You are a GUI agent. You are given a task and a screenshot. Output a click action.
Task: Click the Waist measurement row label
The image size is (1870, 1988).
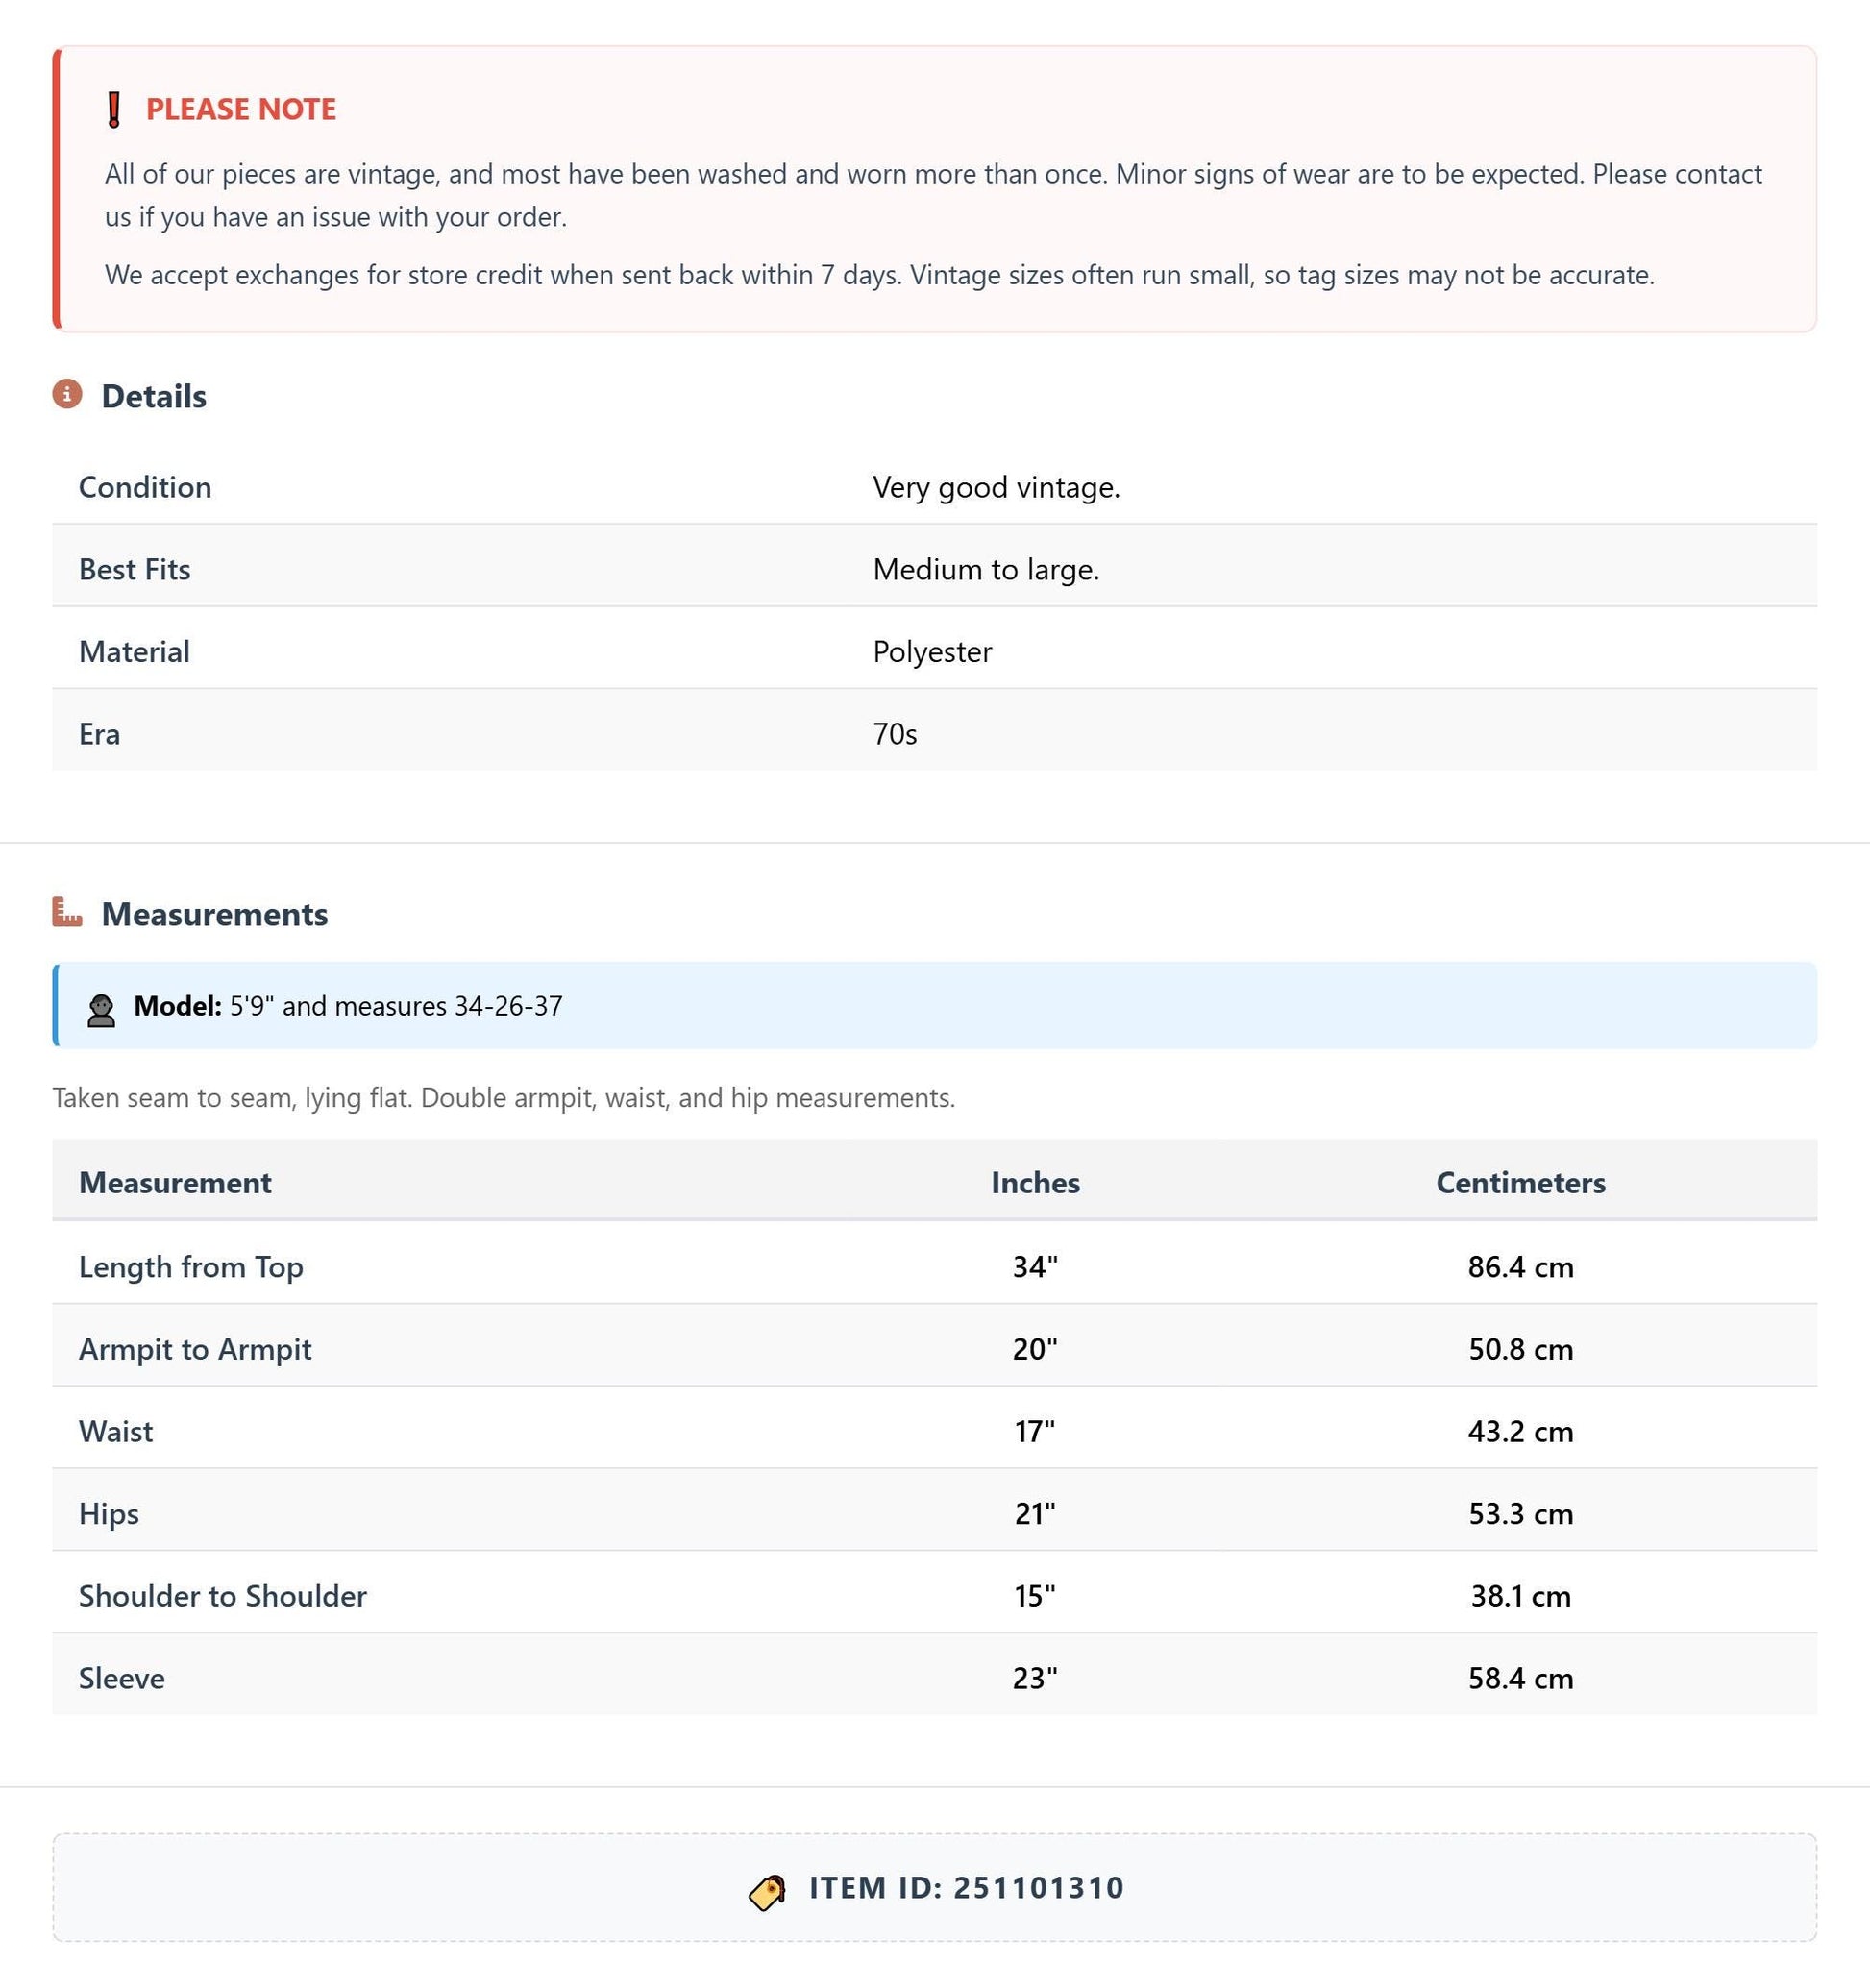tap(116, 1431)
